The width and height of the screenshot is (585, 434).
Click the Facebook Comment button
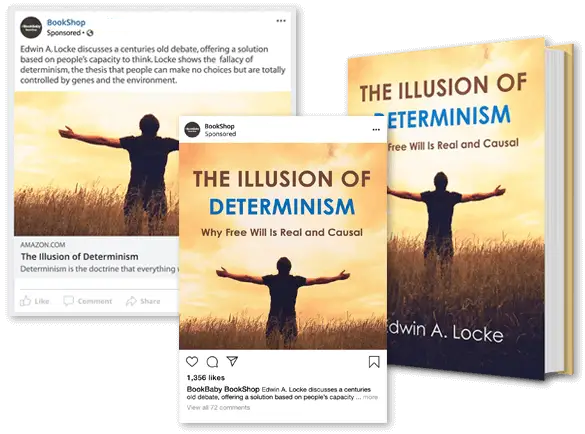(88, 301)
